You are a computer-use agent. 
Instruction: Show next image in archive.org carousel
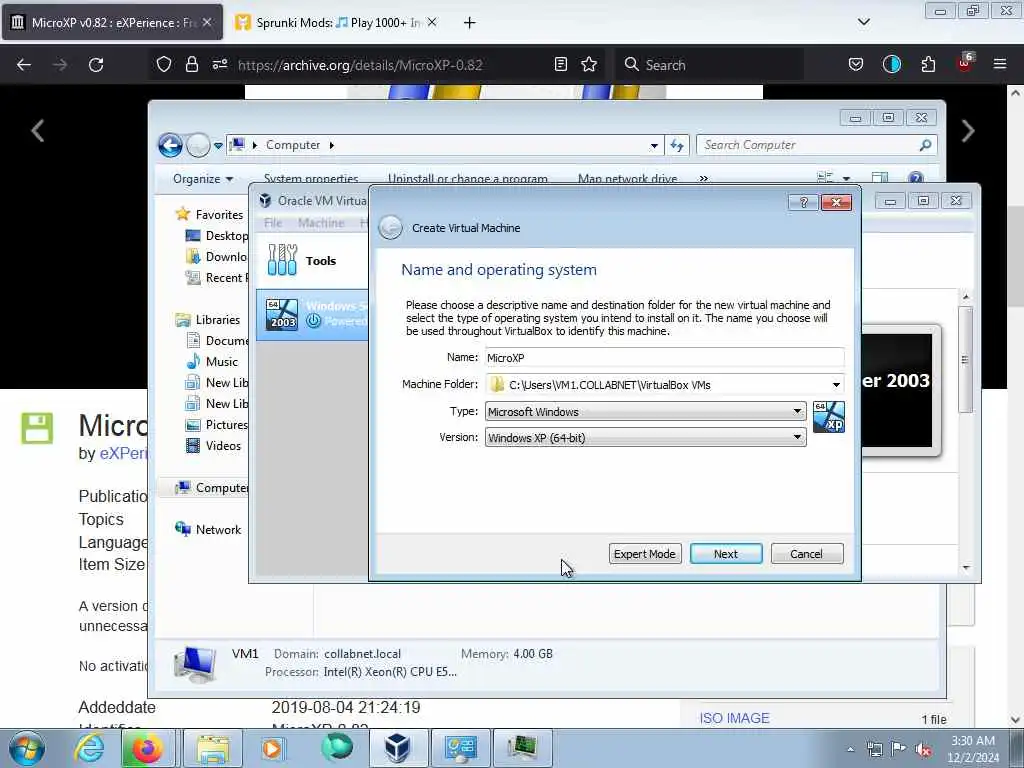[x=967, y=131]
